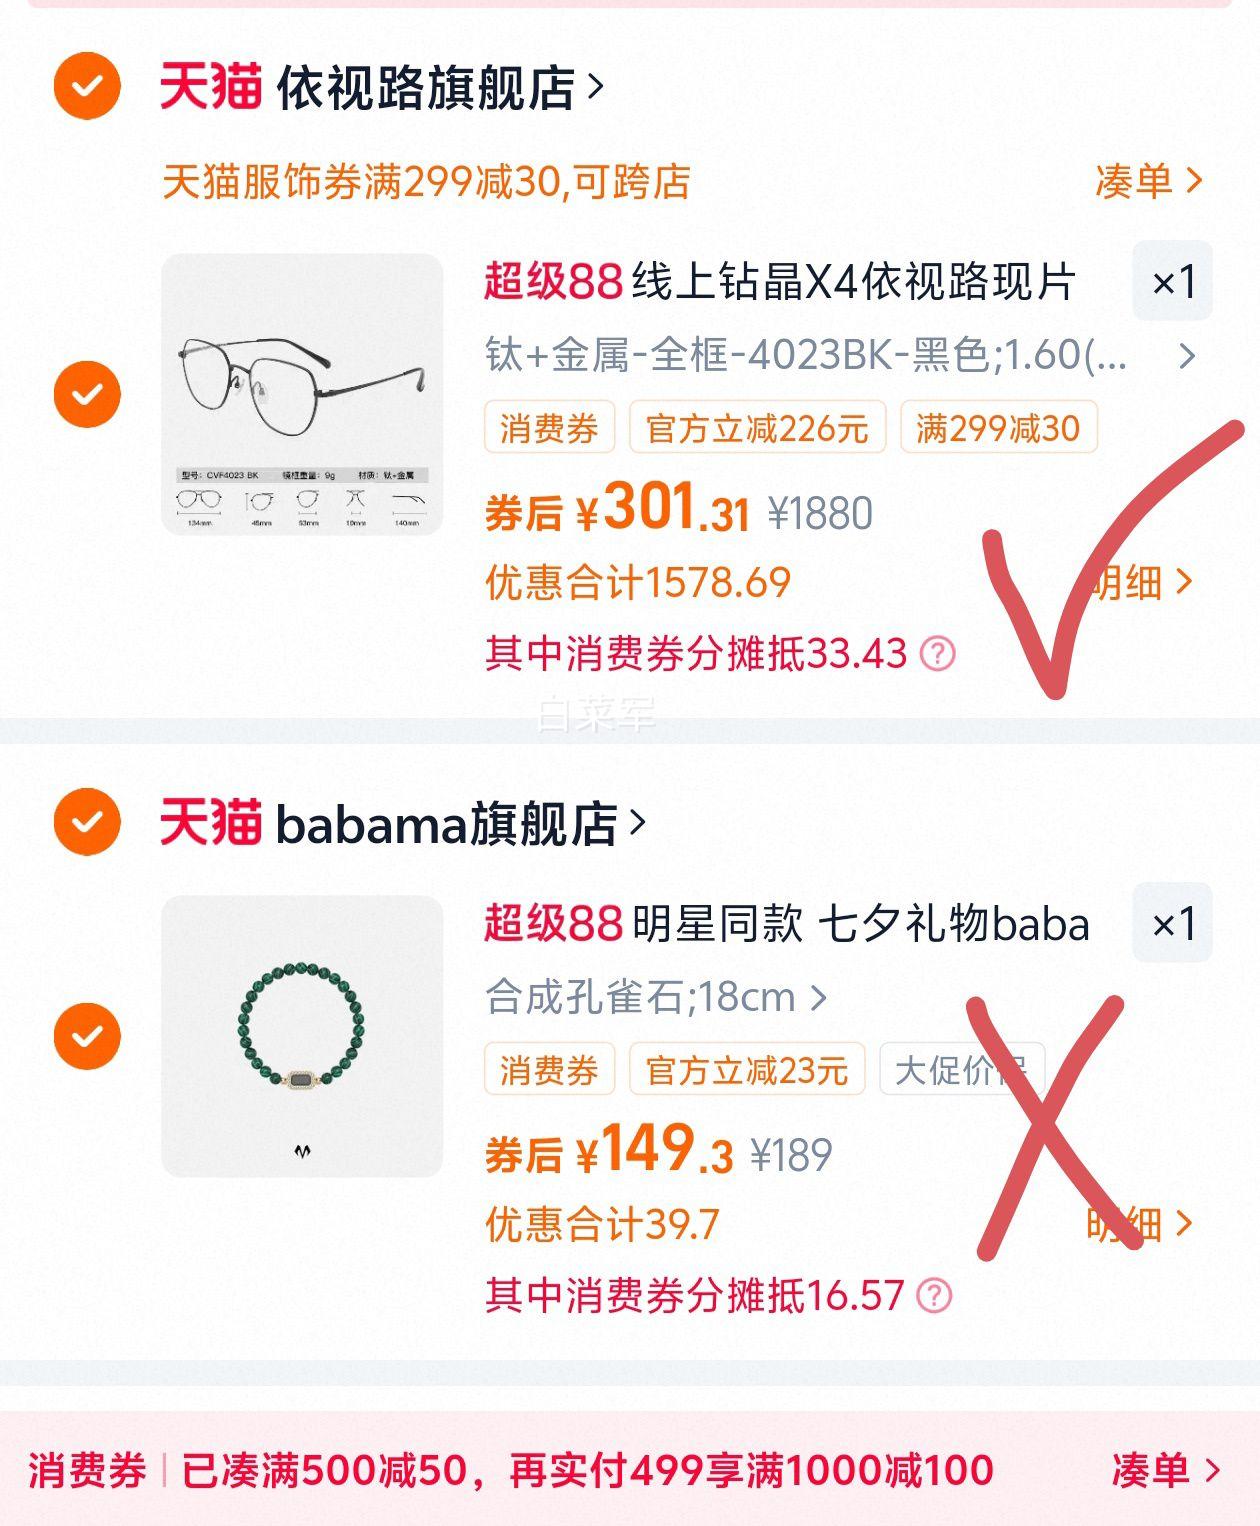Viewport: 1260px width, 1526px height.
Task: Open the green bracelet product thumbnail
Action: (302, 1036)
